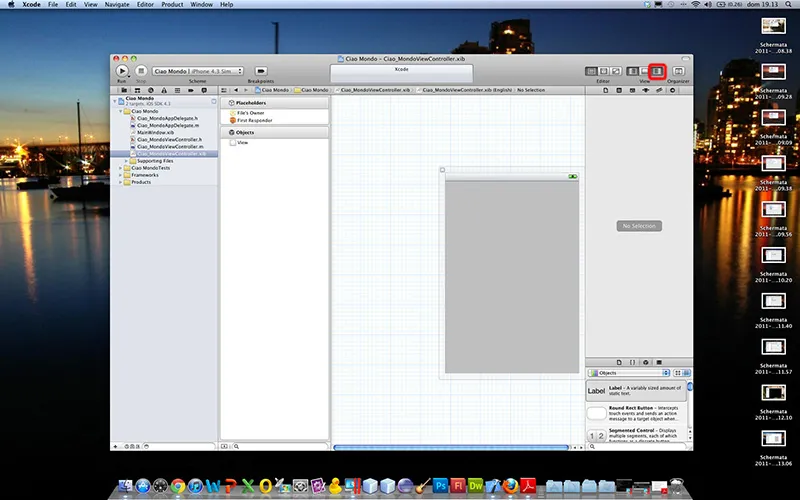Click the object library search field
800x500 pixels.
(x=638, y=446)
